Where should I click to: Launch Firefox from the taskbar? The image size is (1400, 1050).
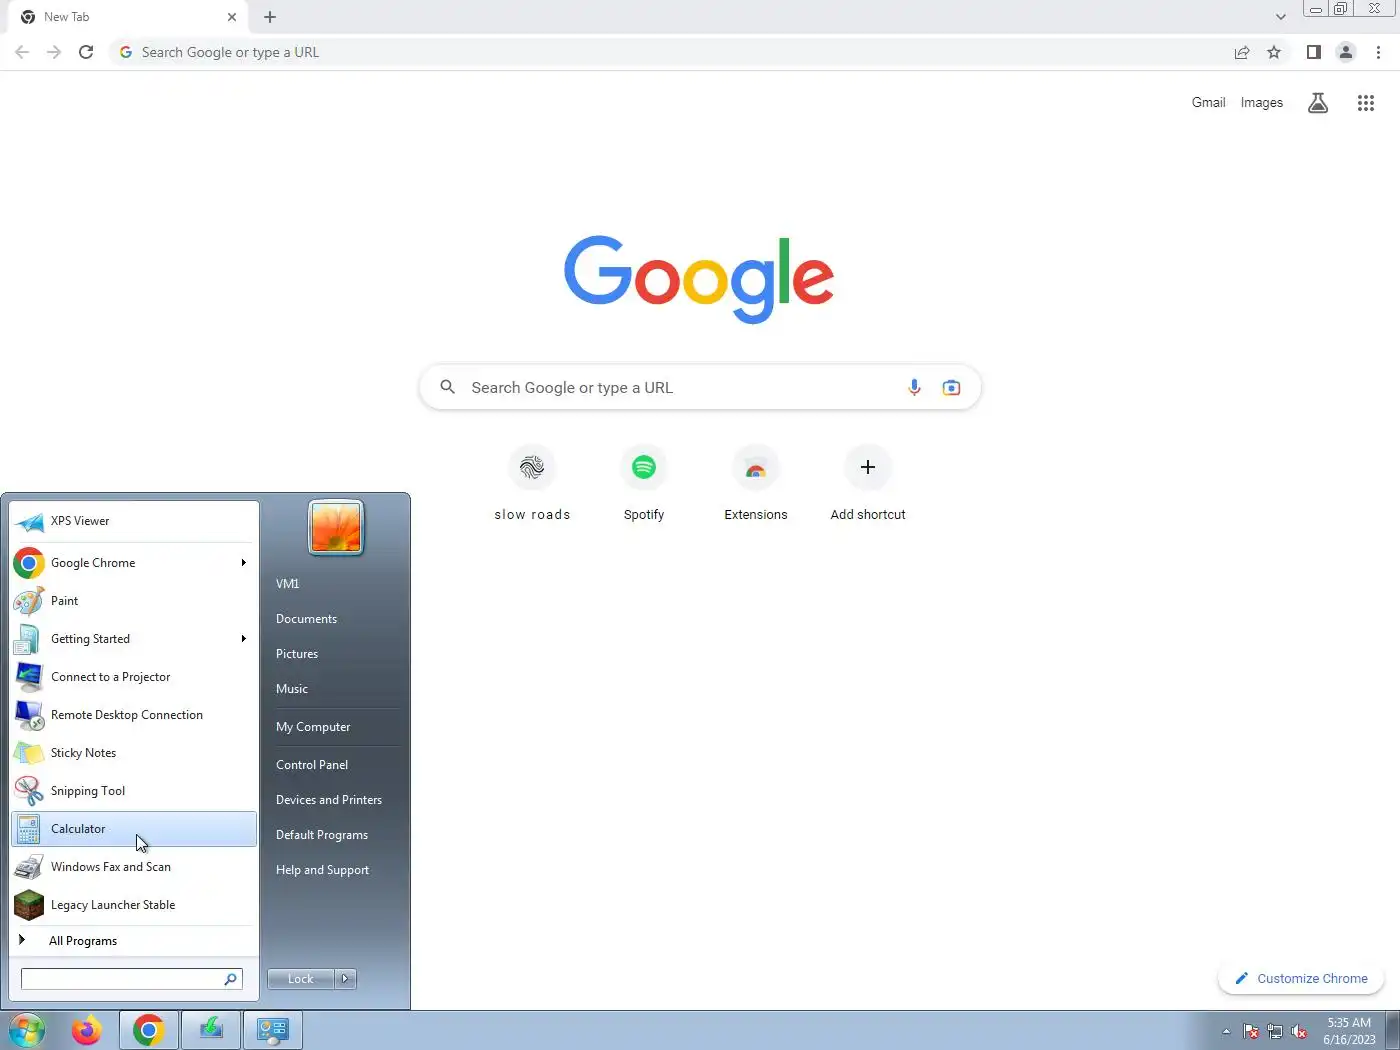(87, 1030)
